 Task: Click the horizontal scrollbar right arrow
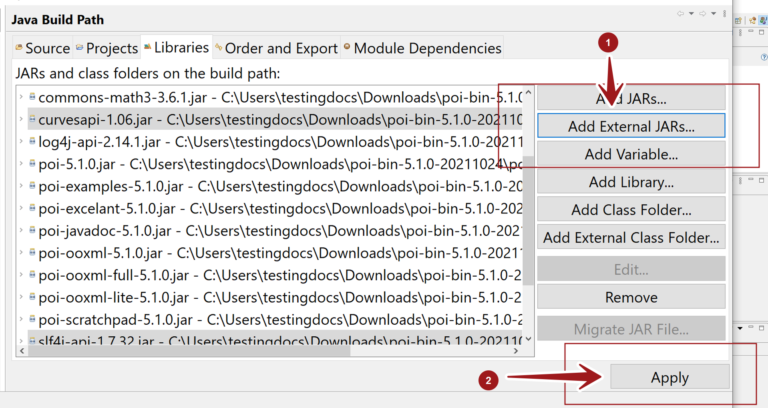tap(516, 350)
